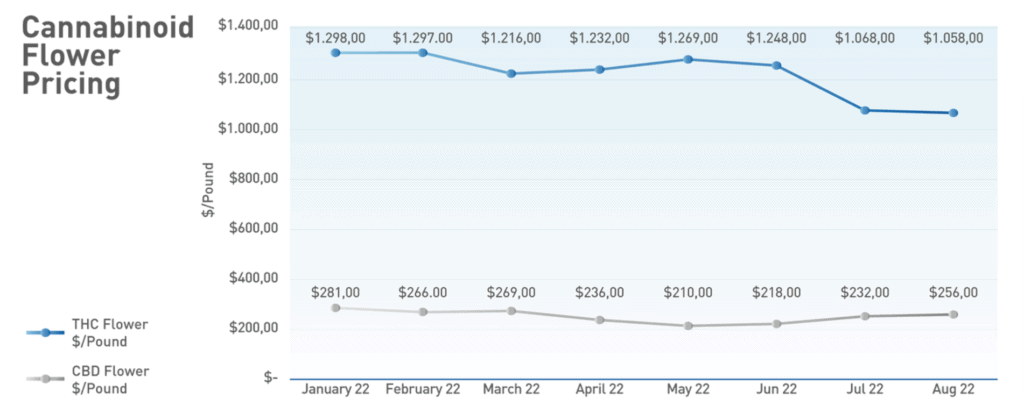This screenshot has height=413, width=1024.
Task: Select the THC Flower Aug 22 marker
Action: (x=954, y=113)
